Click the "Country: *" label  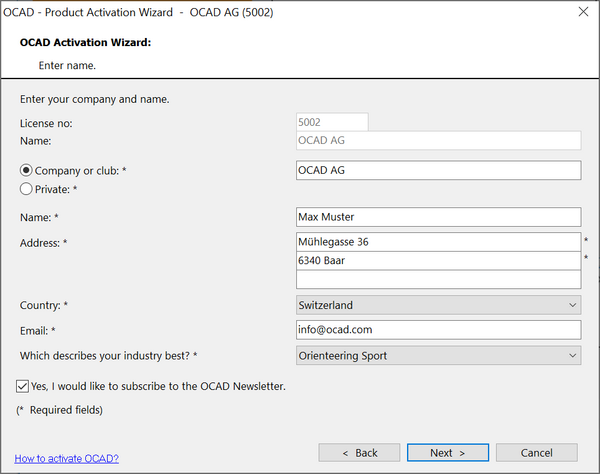[x=44, y=305]
